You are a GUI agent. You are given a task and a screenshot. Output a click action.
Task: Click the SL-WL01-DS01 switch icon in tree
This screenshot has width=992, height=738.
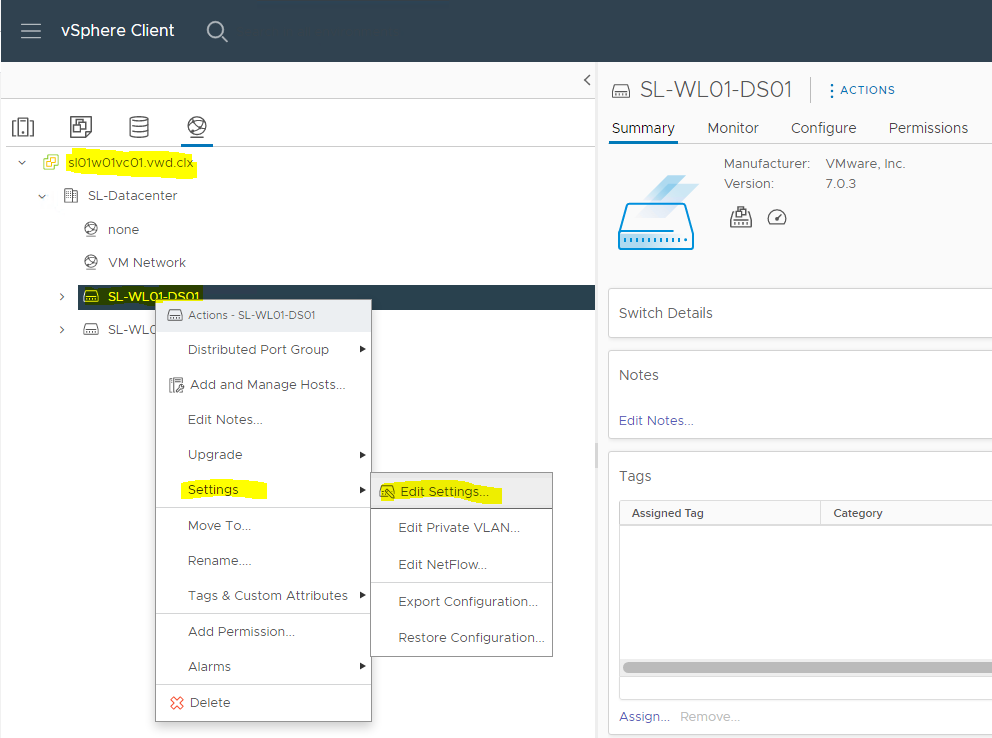point(91,296)
